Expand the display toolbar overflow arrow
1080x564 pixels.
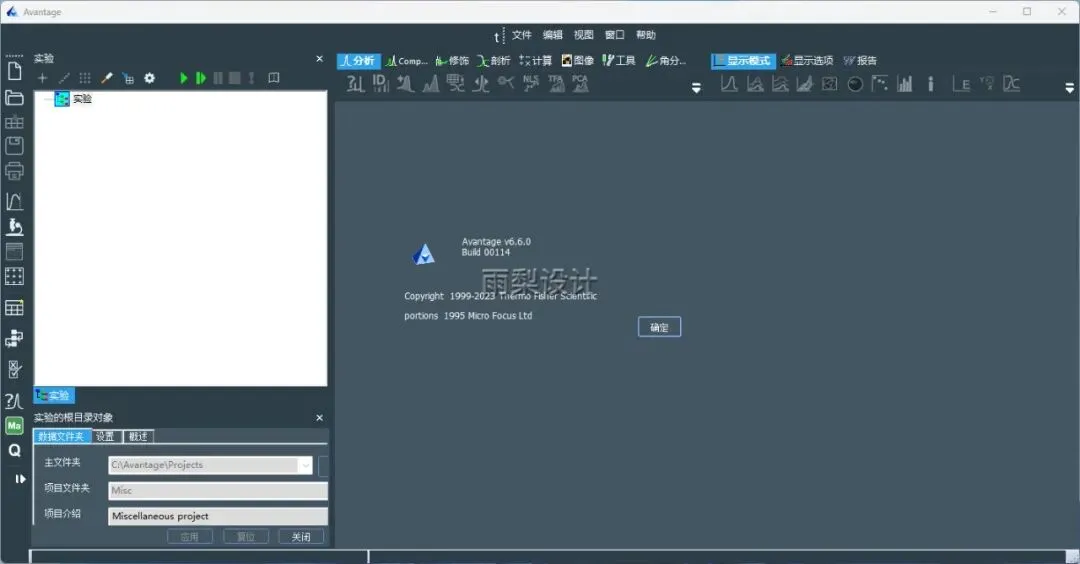click(1070, 88)
